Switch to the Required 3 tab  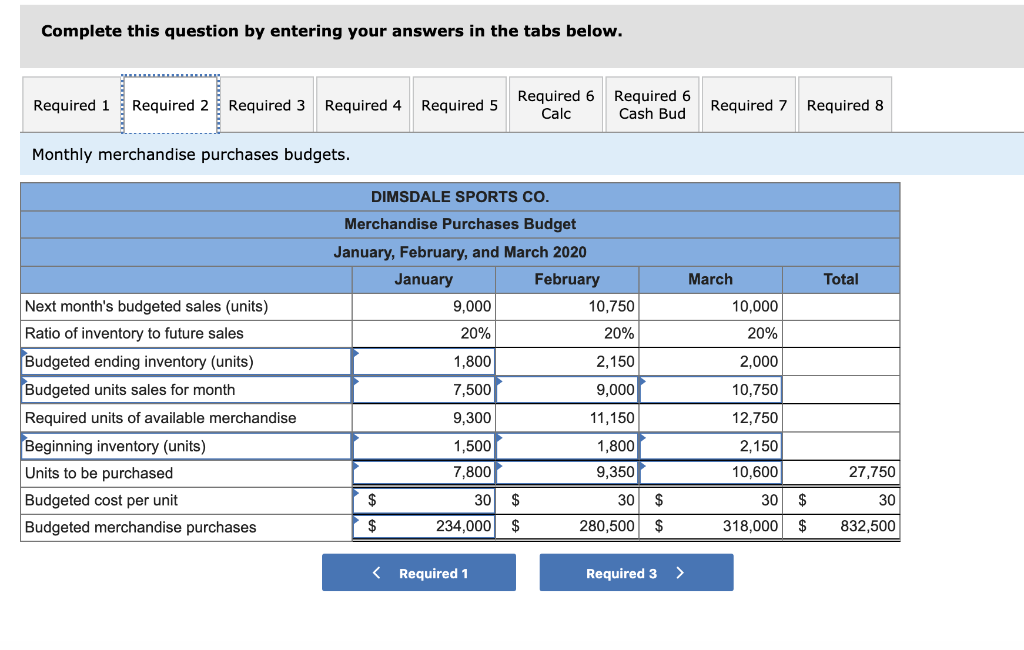[266, 105]
